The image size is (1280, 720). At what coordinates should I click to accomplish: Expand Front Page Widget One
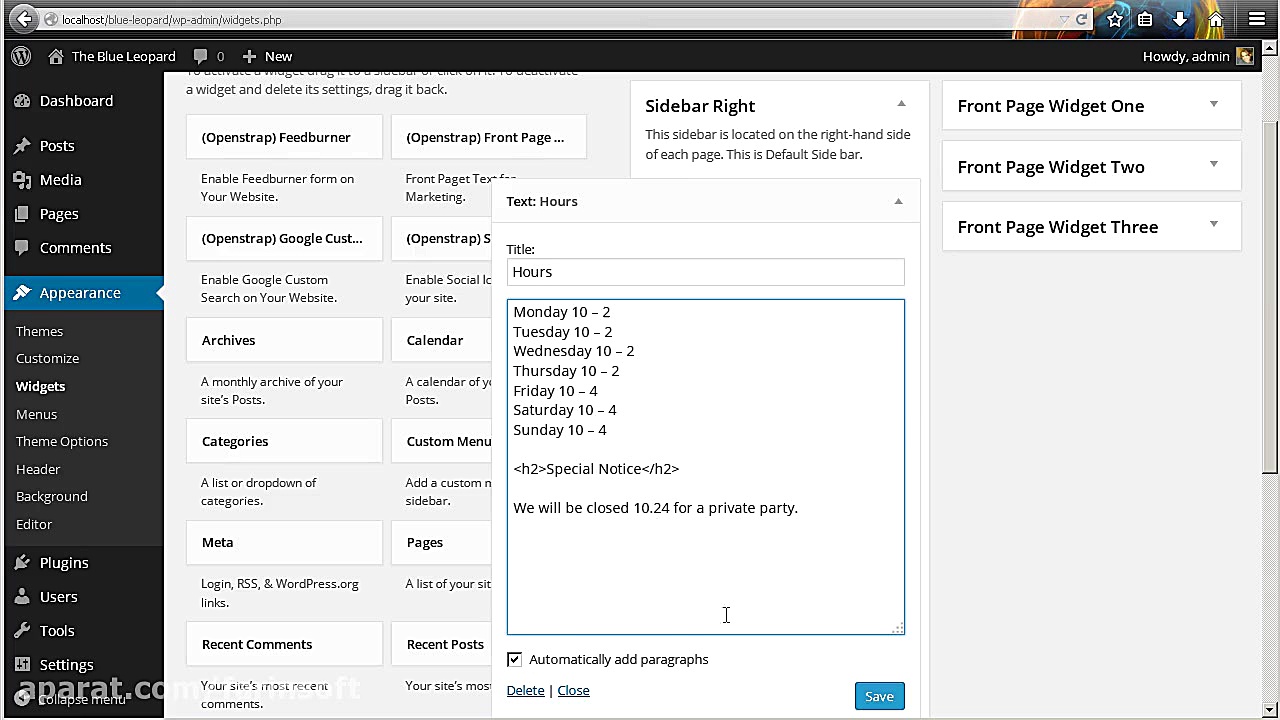1213,104
